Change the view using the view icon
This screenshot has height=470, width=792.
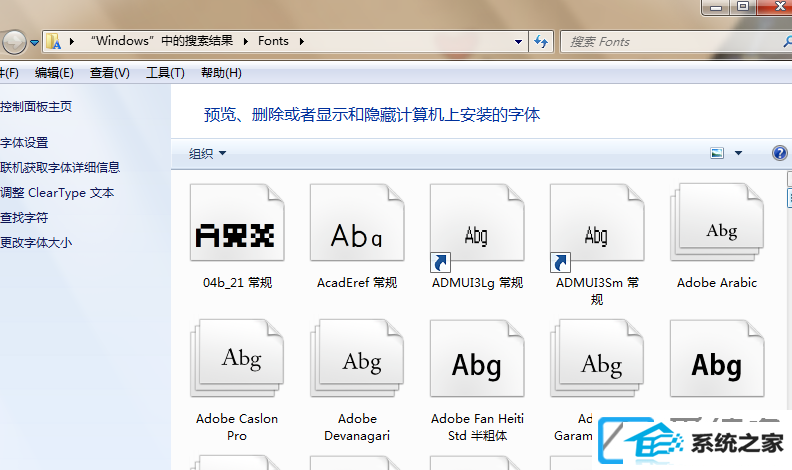[717, 153]
